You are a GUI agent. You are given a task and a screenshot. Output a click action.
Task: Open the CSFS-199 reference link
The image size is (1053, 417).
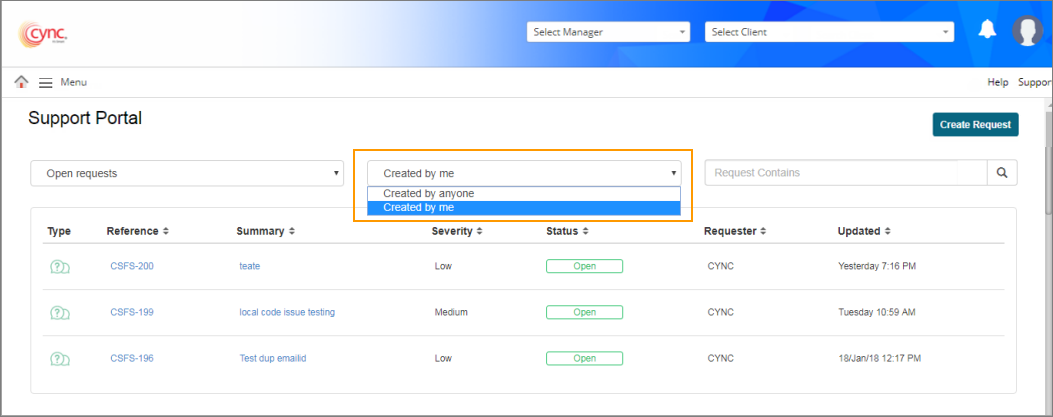coord(132,312)
